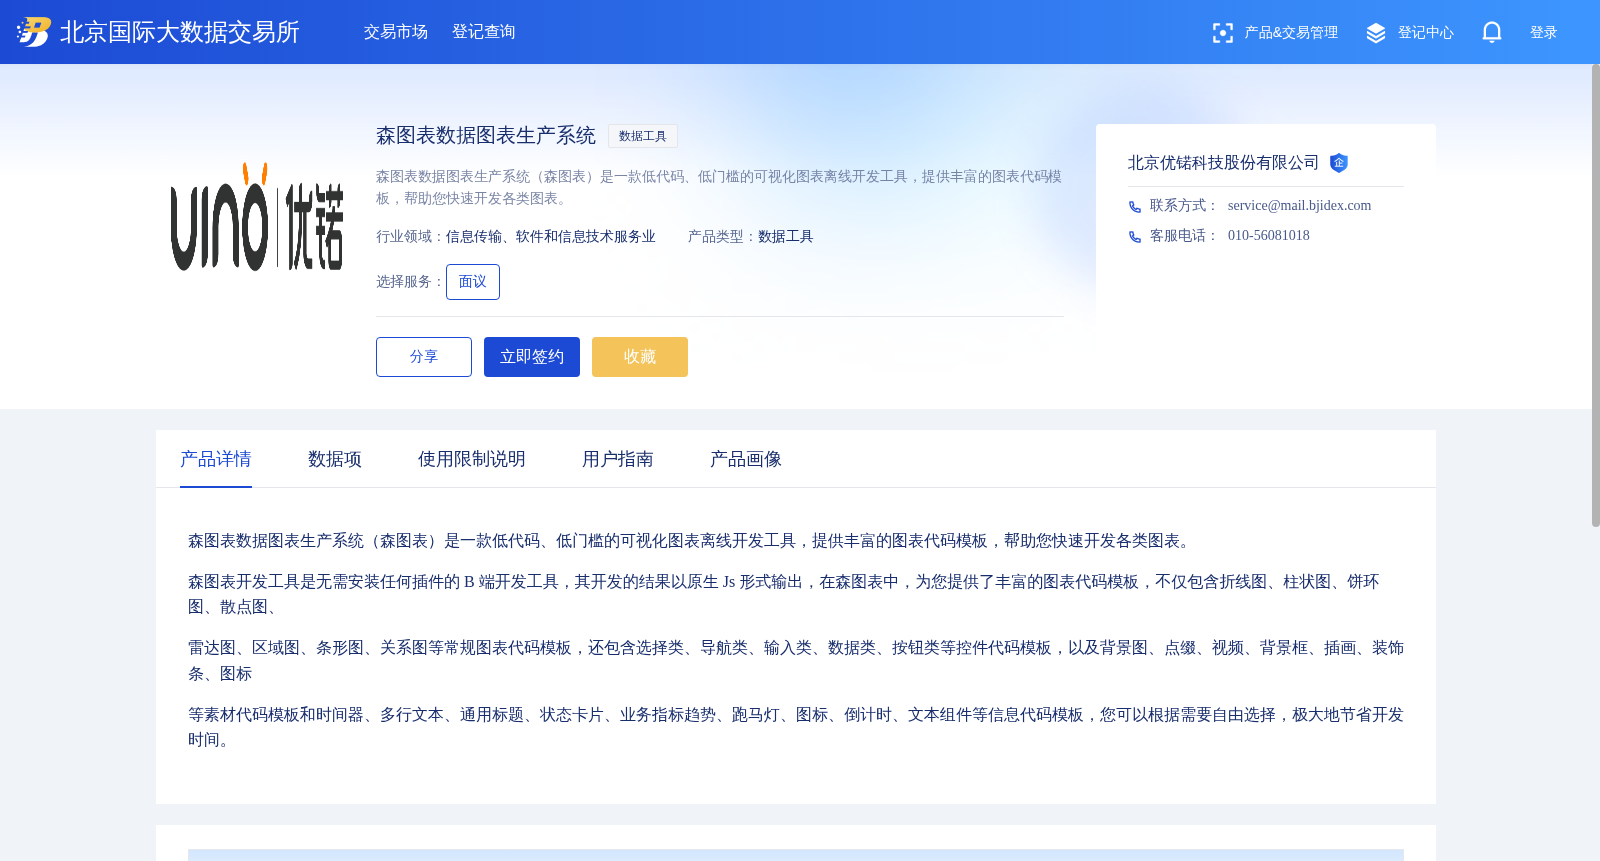Click the phone icon beside 联系方式
The width and height of the screenshot is (1600, 861).
tap(1135, 207)
